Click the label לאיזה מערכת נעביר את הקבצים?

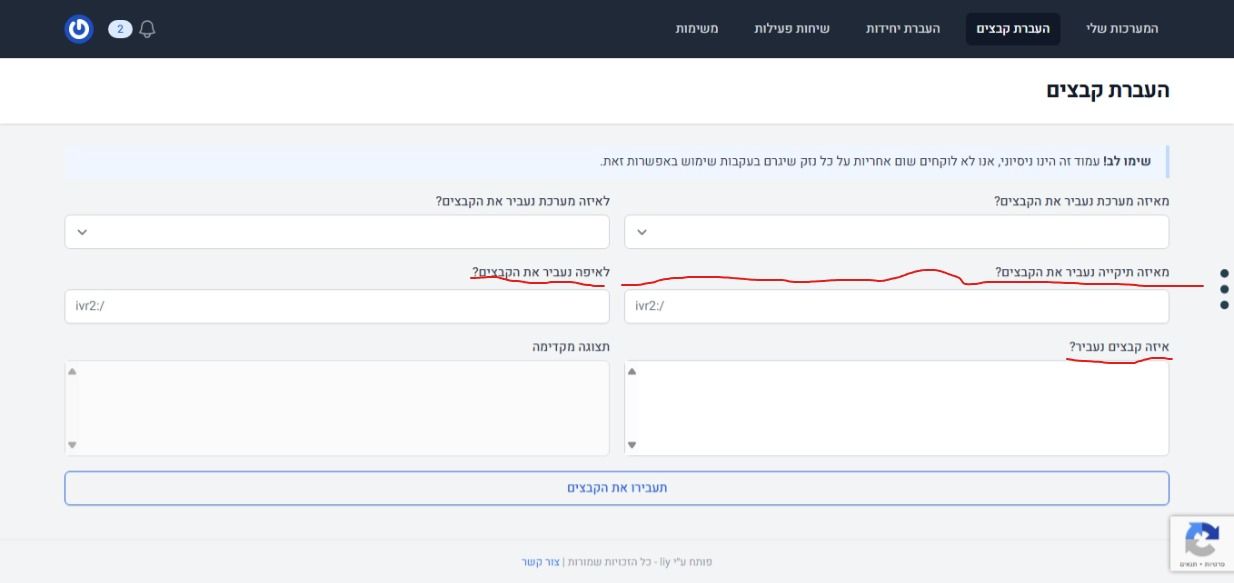pos(523,201)
